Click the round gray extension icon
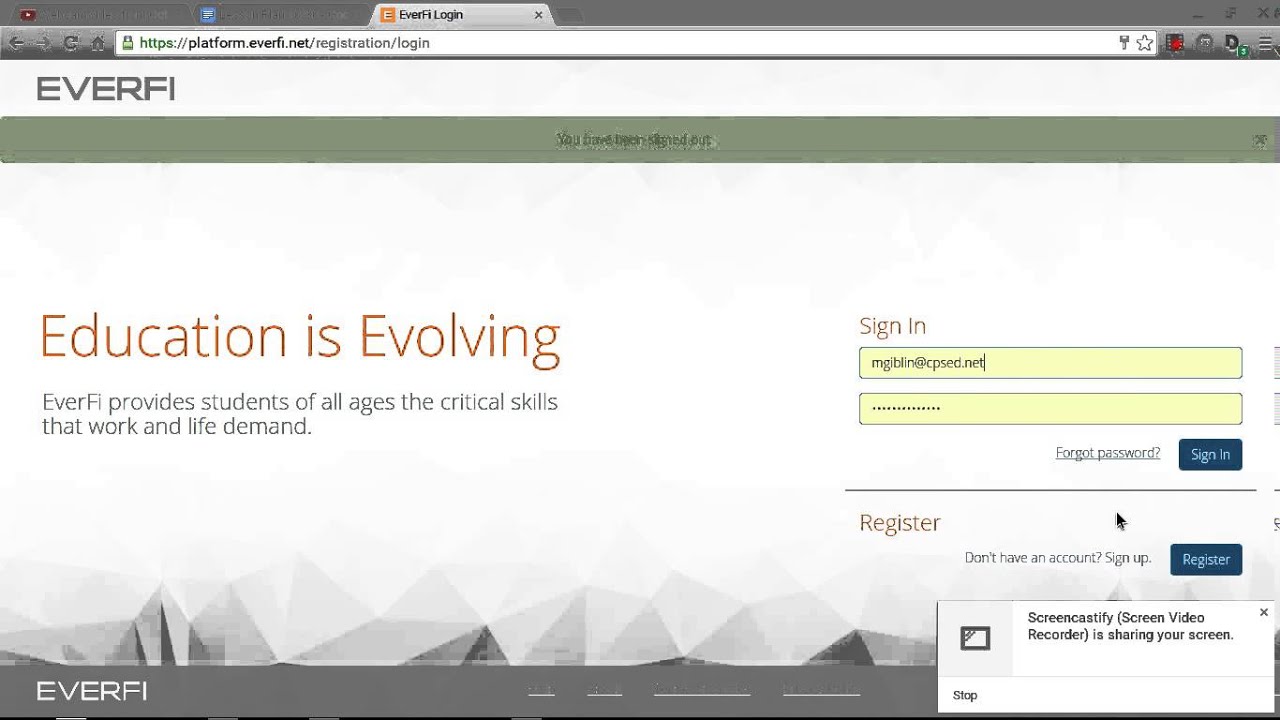Viewport: 1280px width, 720px height. tap(1205, 43)
